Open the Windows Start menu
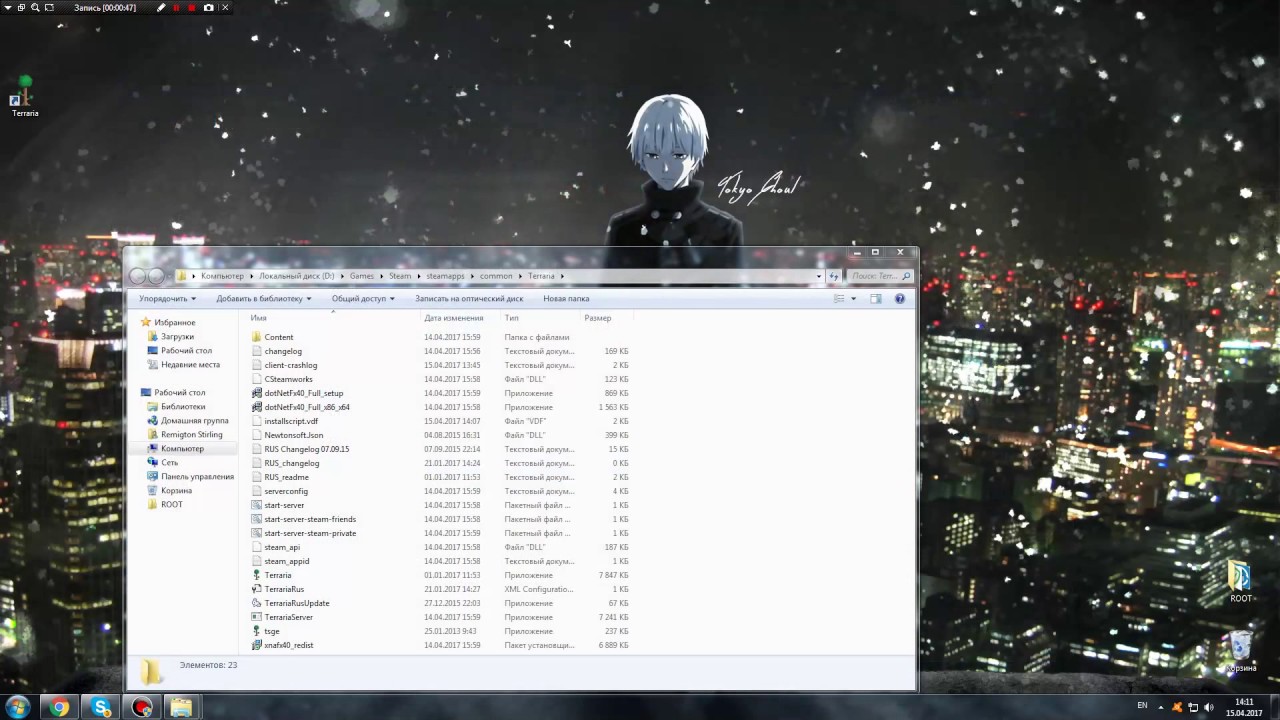The image size is (1280, 720). [x=17, y=707]
